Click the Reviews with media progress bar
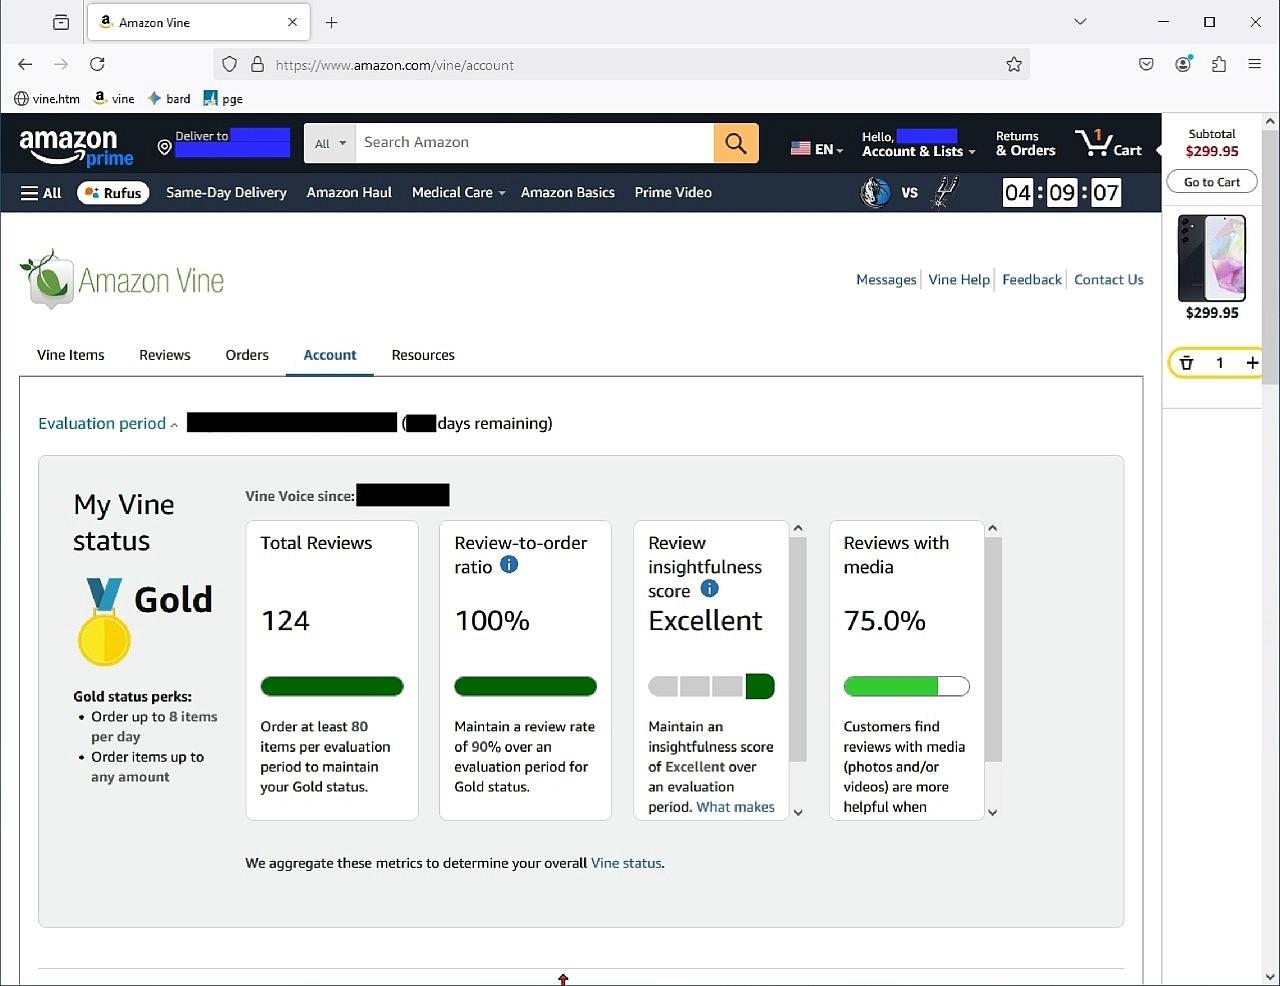Image resolution: width=1280 pixels, height=986 pixels. click(906, 686)
